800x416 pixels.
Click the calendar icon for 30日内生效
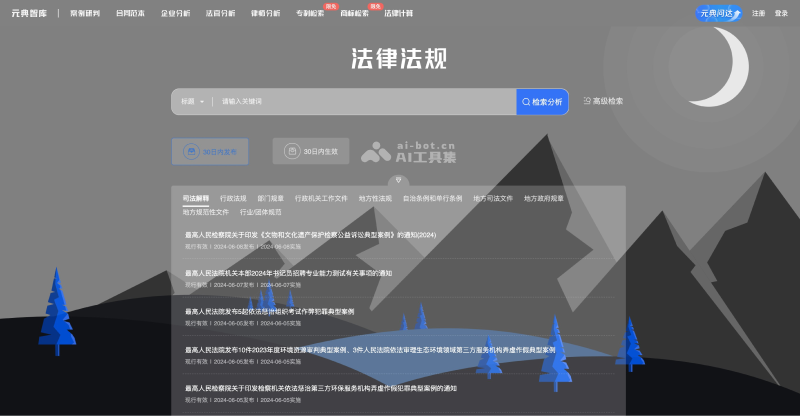(292, 152)
